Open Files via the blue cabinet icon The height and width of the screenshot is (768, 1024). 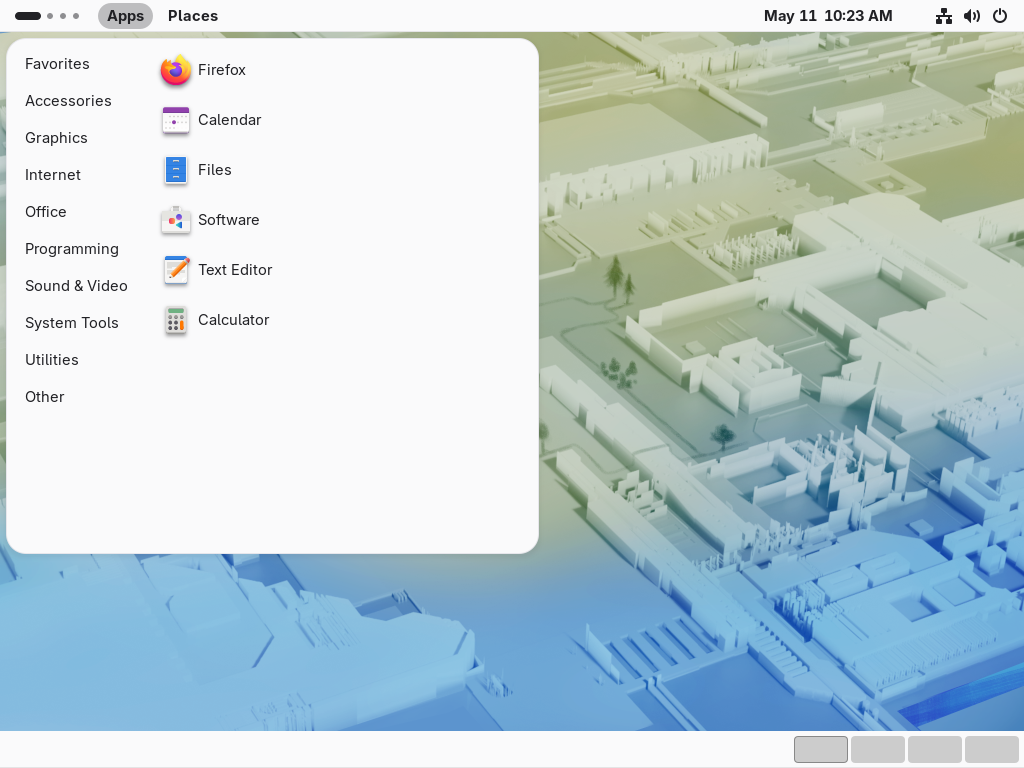pos(176,170)
